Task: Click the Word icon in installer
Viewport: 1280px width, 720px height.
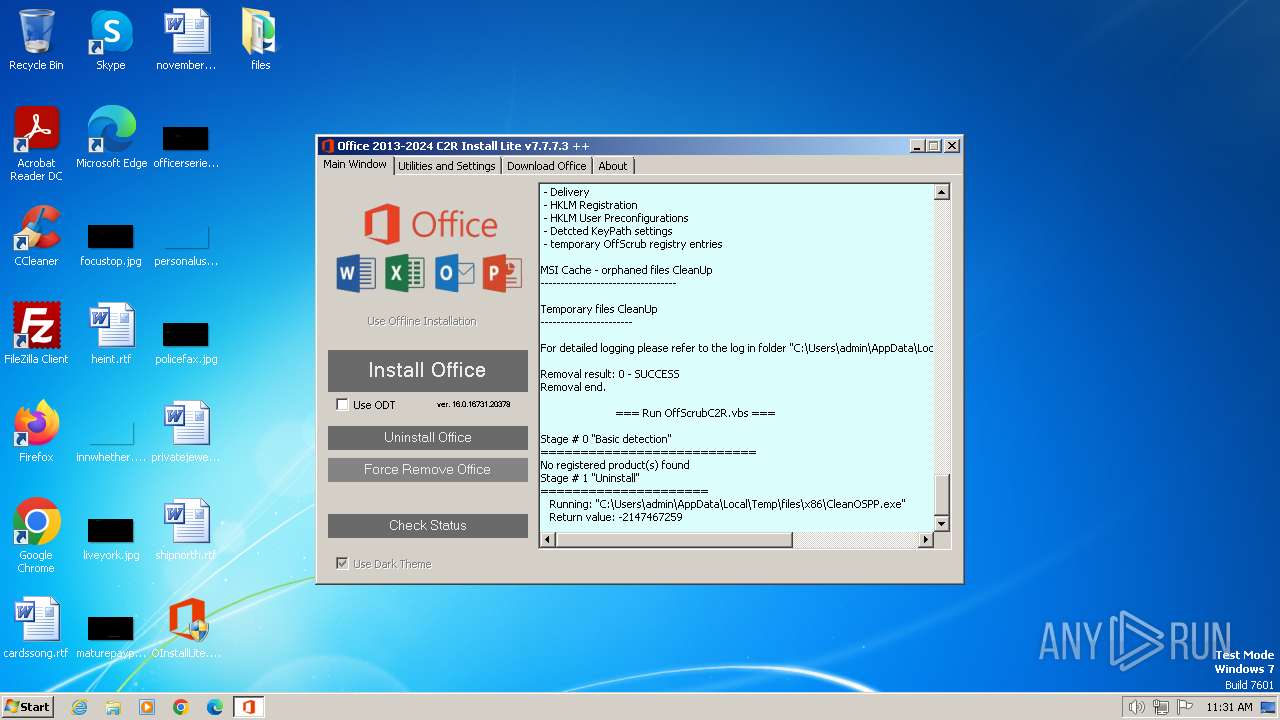Action: [x=356, y=273]
